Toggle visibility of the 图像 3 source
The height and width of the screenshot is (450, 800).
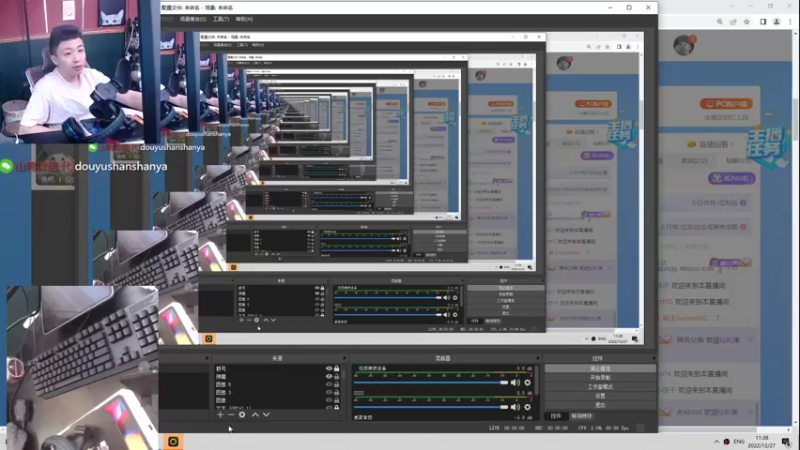(329, 392)
